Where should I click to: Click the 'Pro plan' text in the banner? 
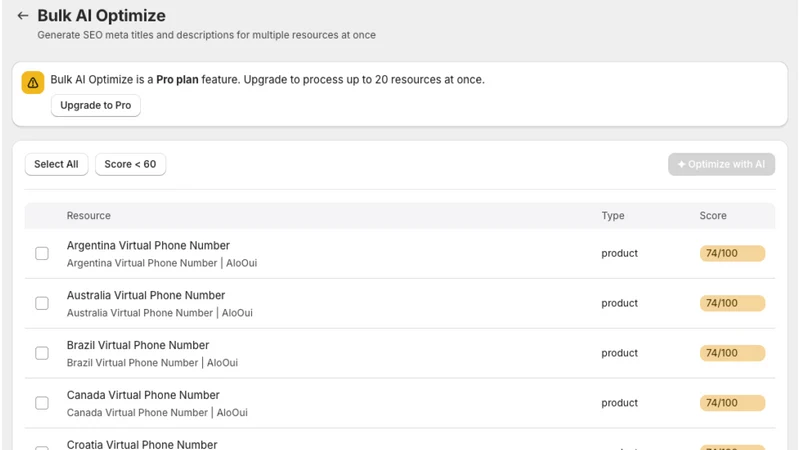coord(177,80)
